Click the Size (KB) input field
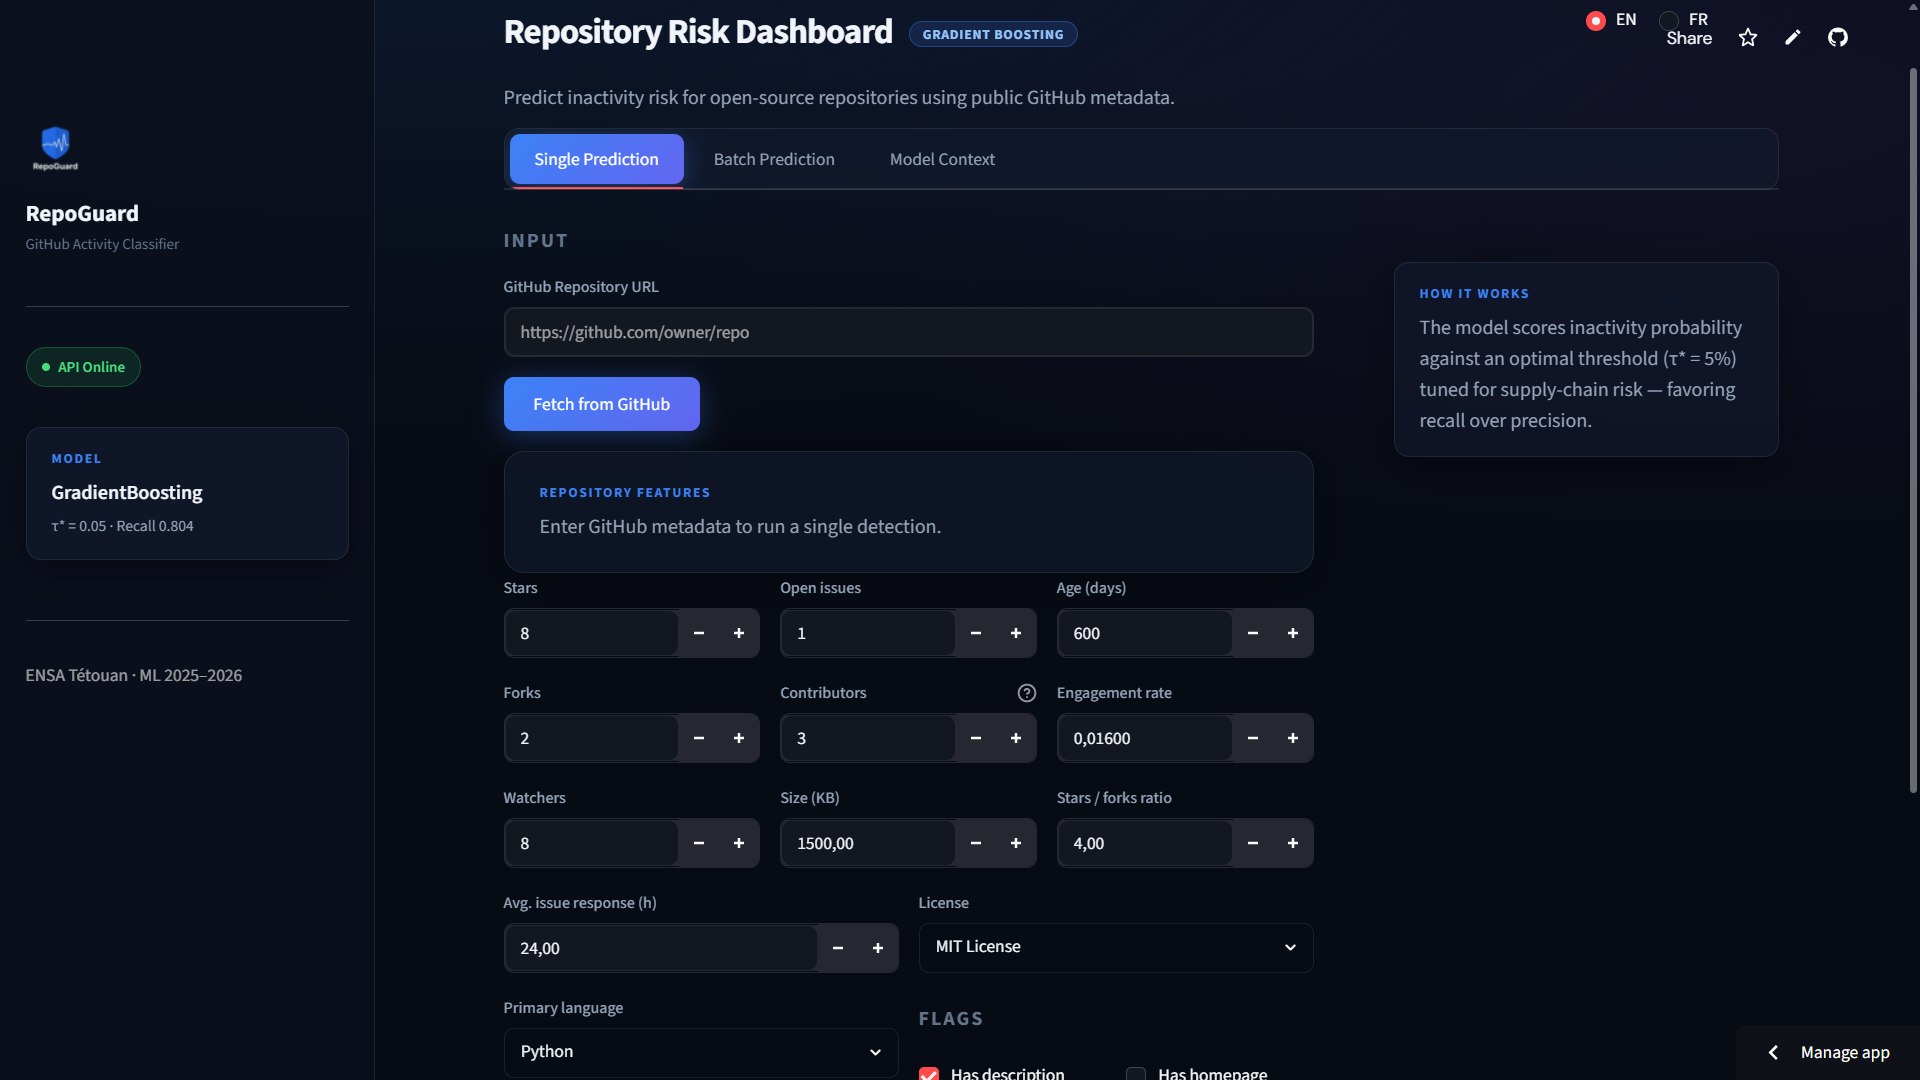The image size is (1920, 1080). tap(868, 843)
